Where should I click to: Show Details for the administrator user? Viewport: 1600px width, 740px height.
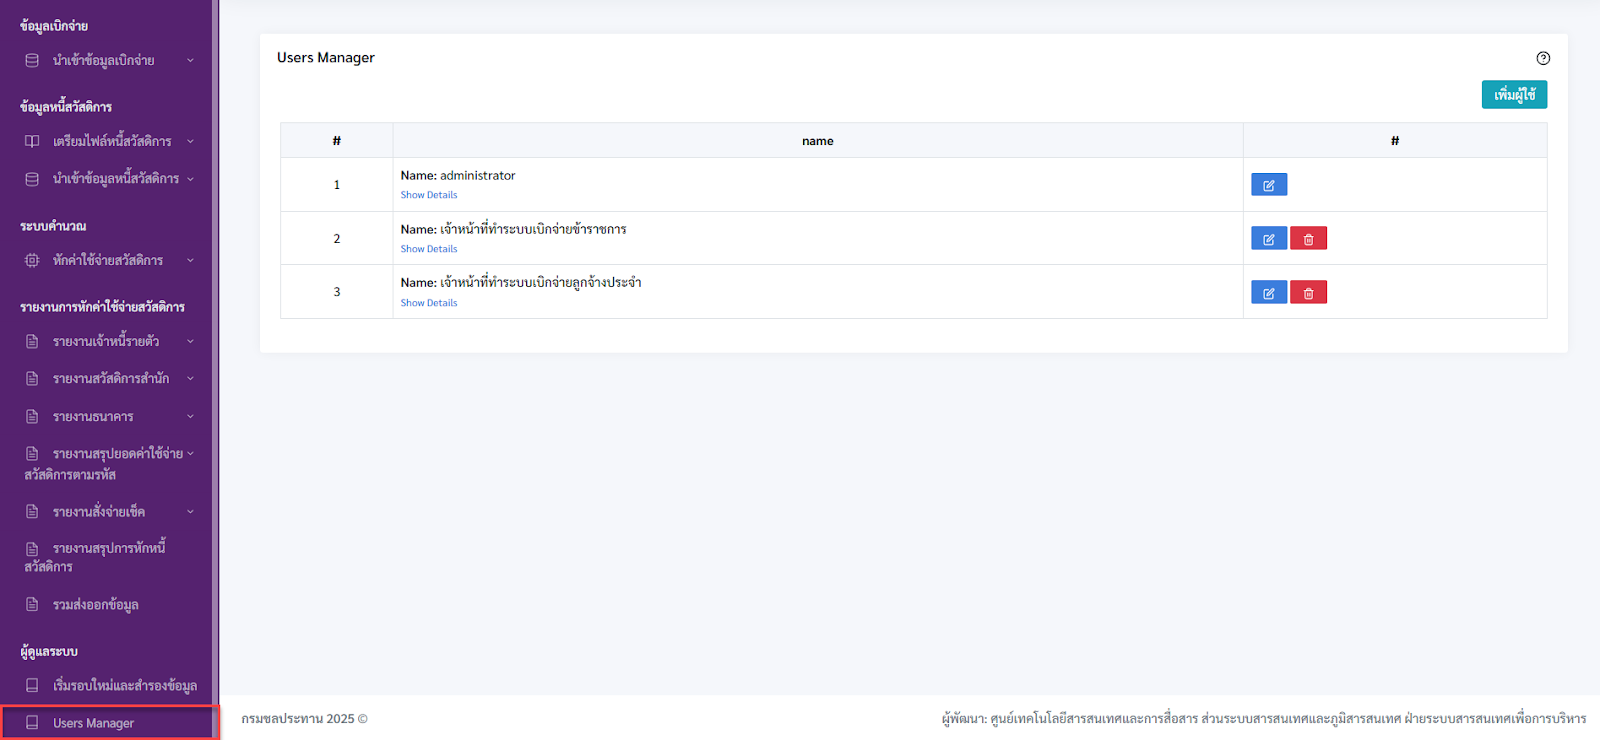429,195
